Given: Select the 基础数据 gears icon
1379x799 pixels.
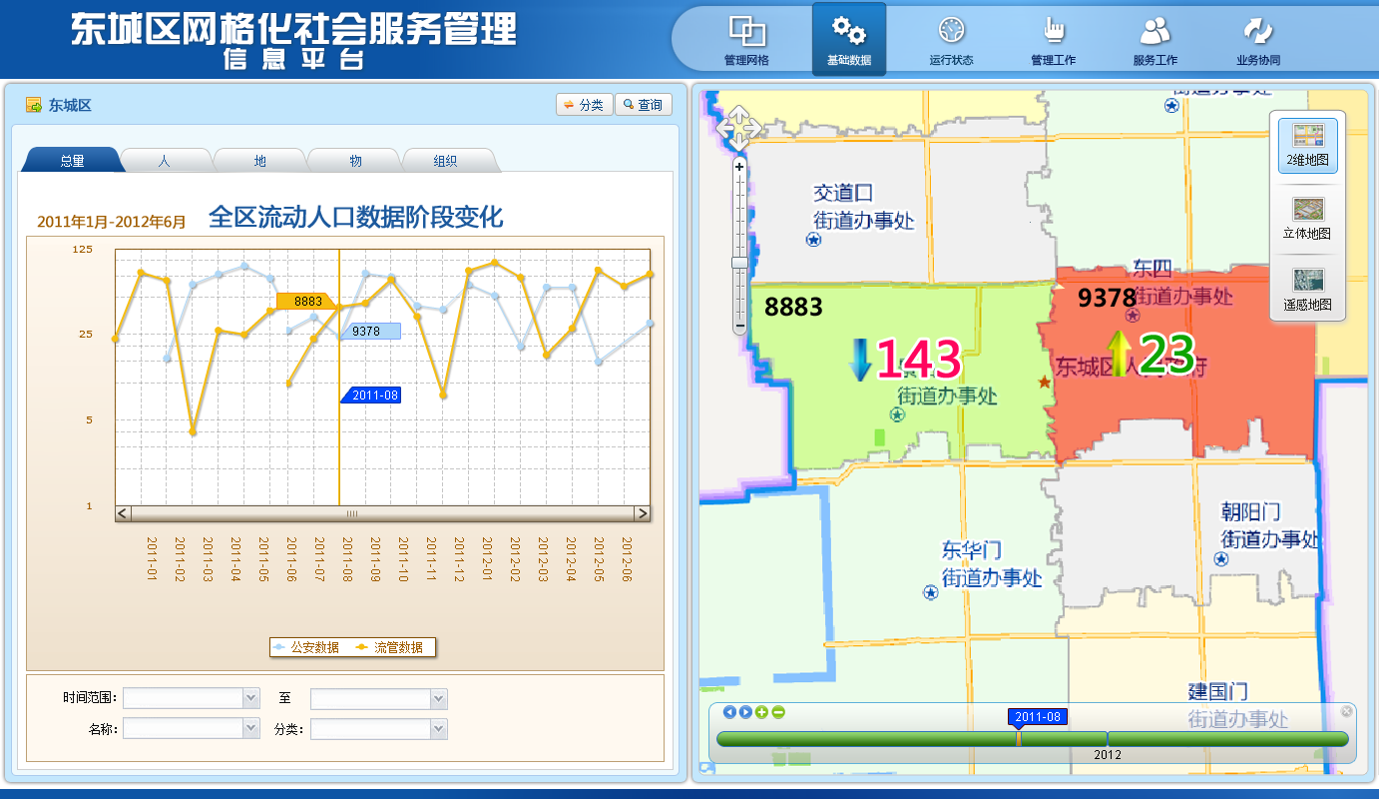Looking at the screenshot, I should tap(849, 29).
